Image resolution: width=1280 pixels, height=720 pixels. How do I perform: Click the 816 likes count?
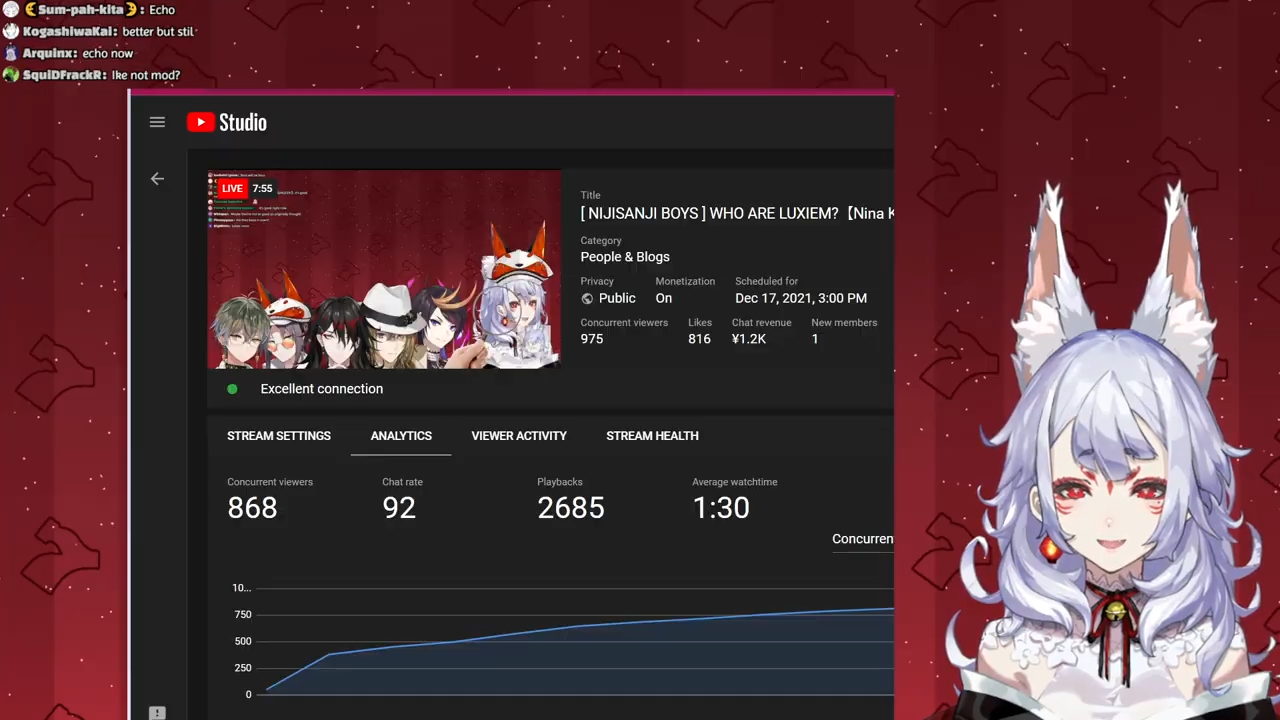(x=699, y=339)
